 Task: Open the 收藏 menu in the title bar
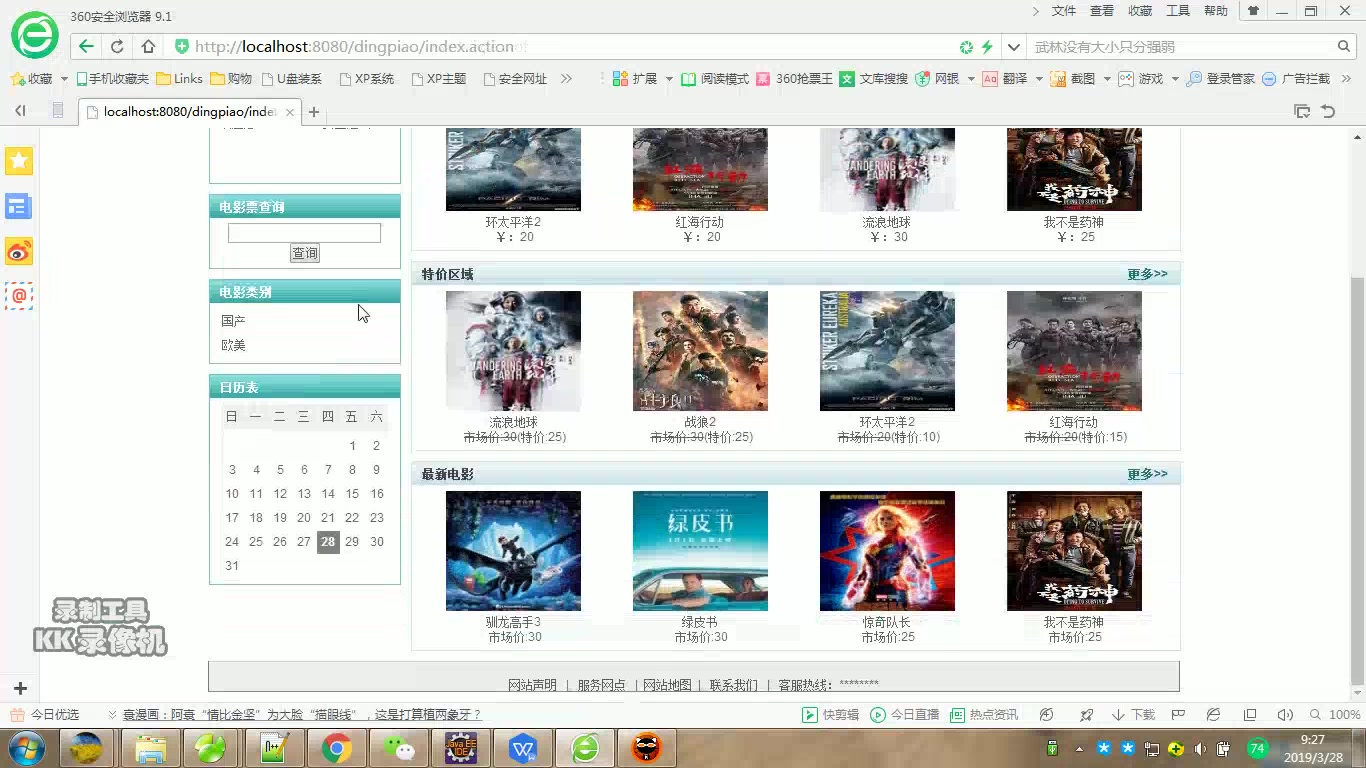coord(1140,11)
